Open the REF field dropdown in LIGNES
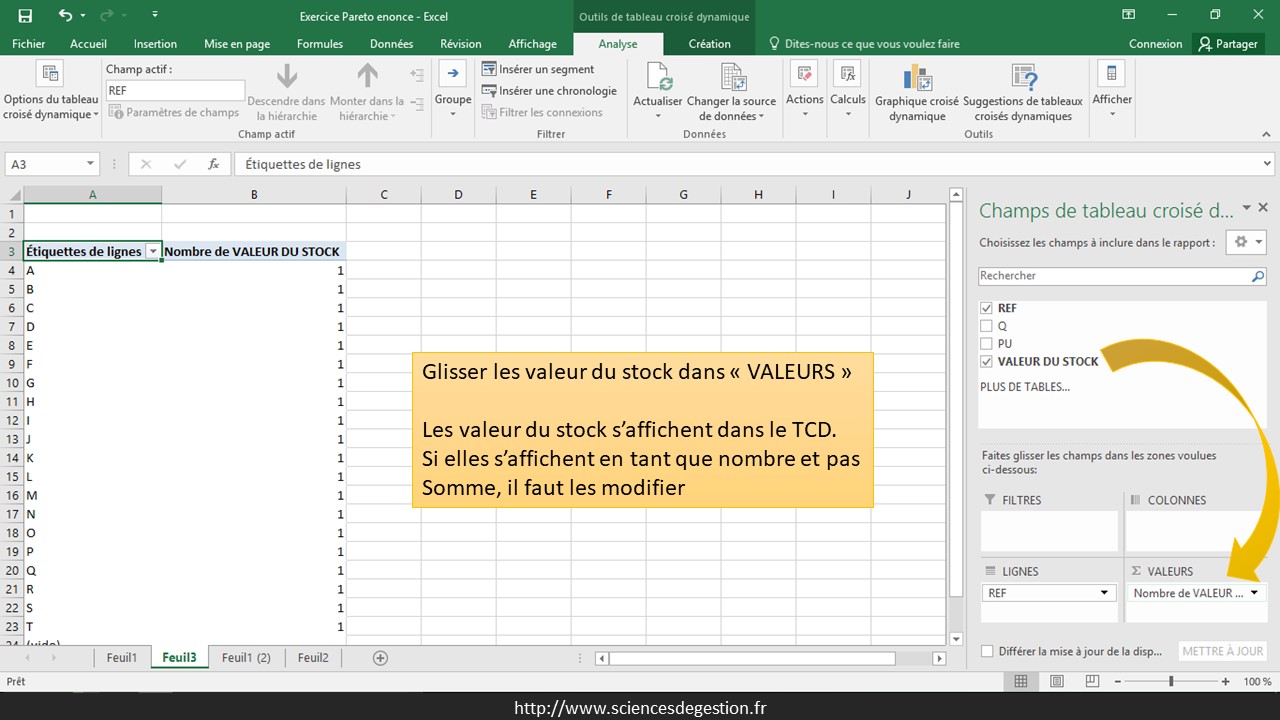The width and height of the screenshot is (1280, 720). coord(1104,593)
